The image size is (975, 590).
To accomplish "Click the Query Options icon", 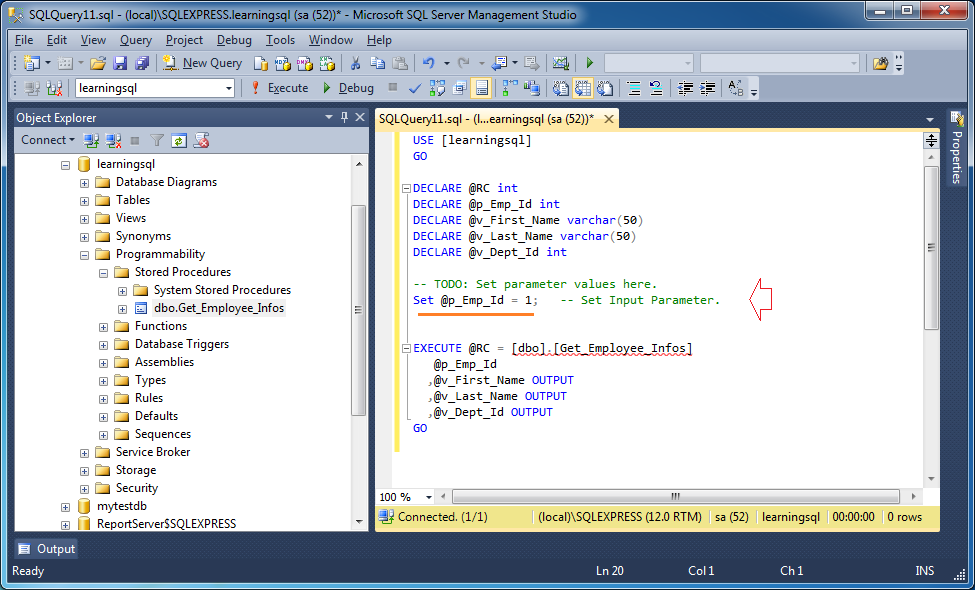I will (x=460, y=88).
